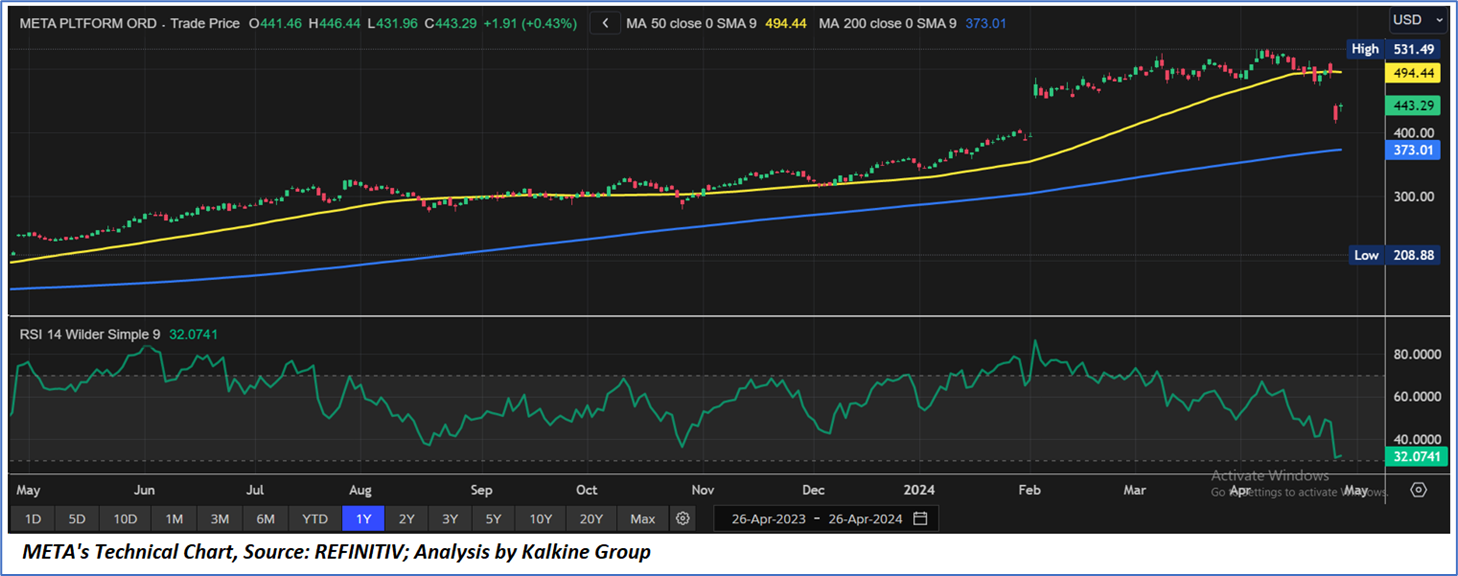The height and width of the screenshot is (576, 1458).
Task: Open the USD currency dropdown
Action: 1419,20
